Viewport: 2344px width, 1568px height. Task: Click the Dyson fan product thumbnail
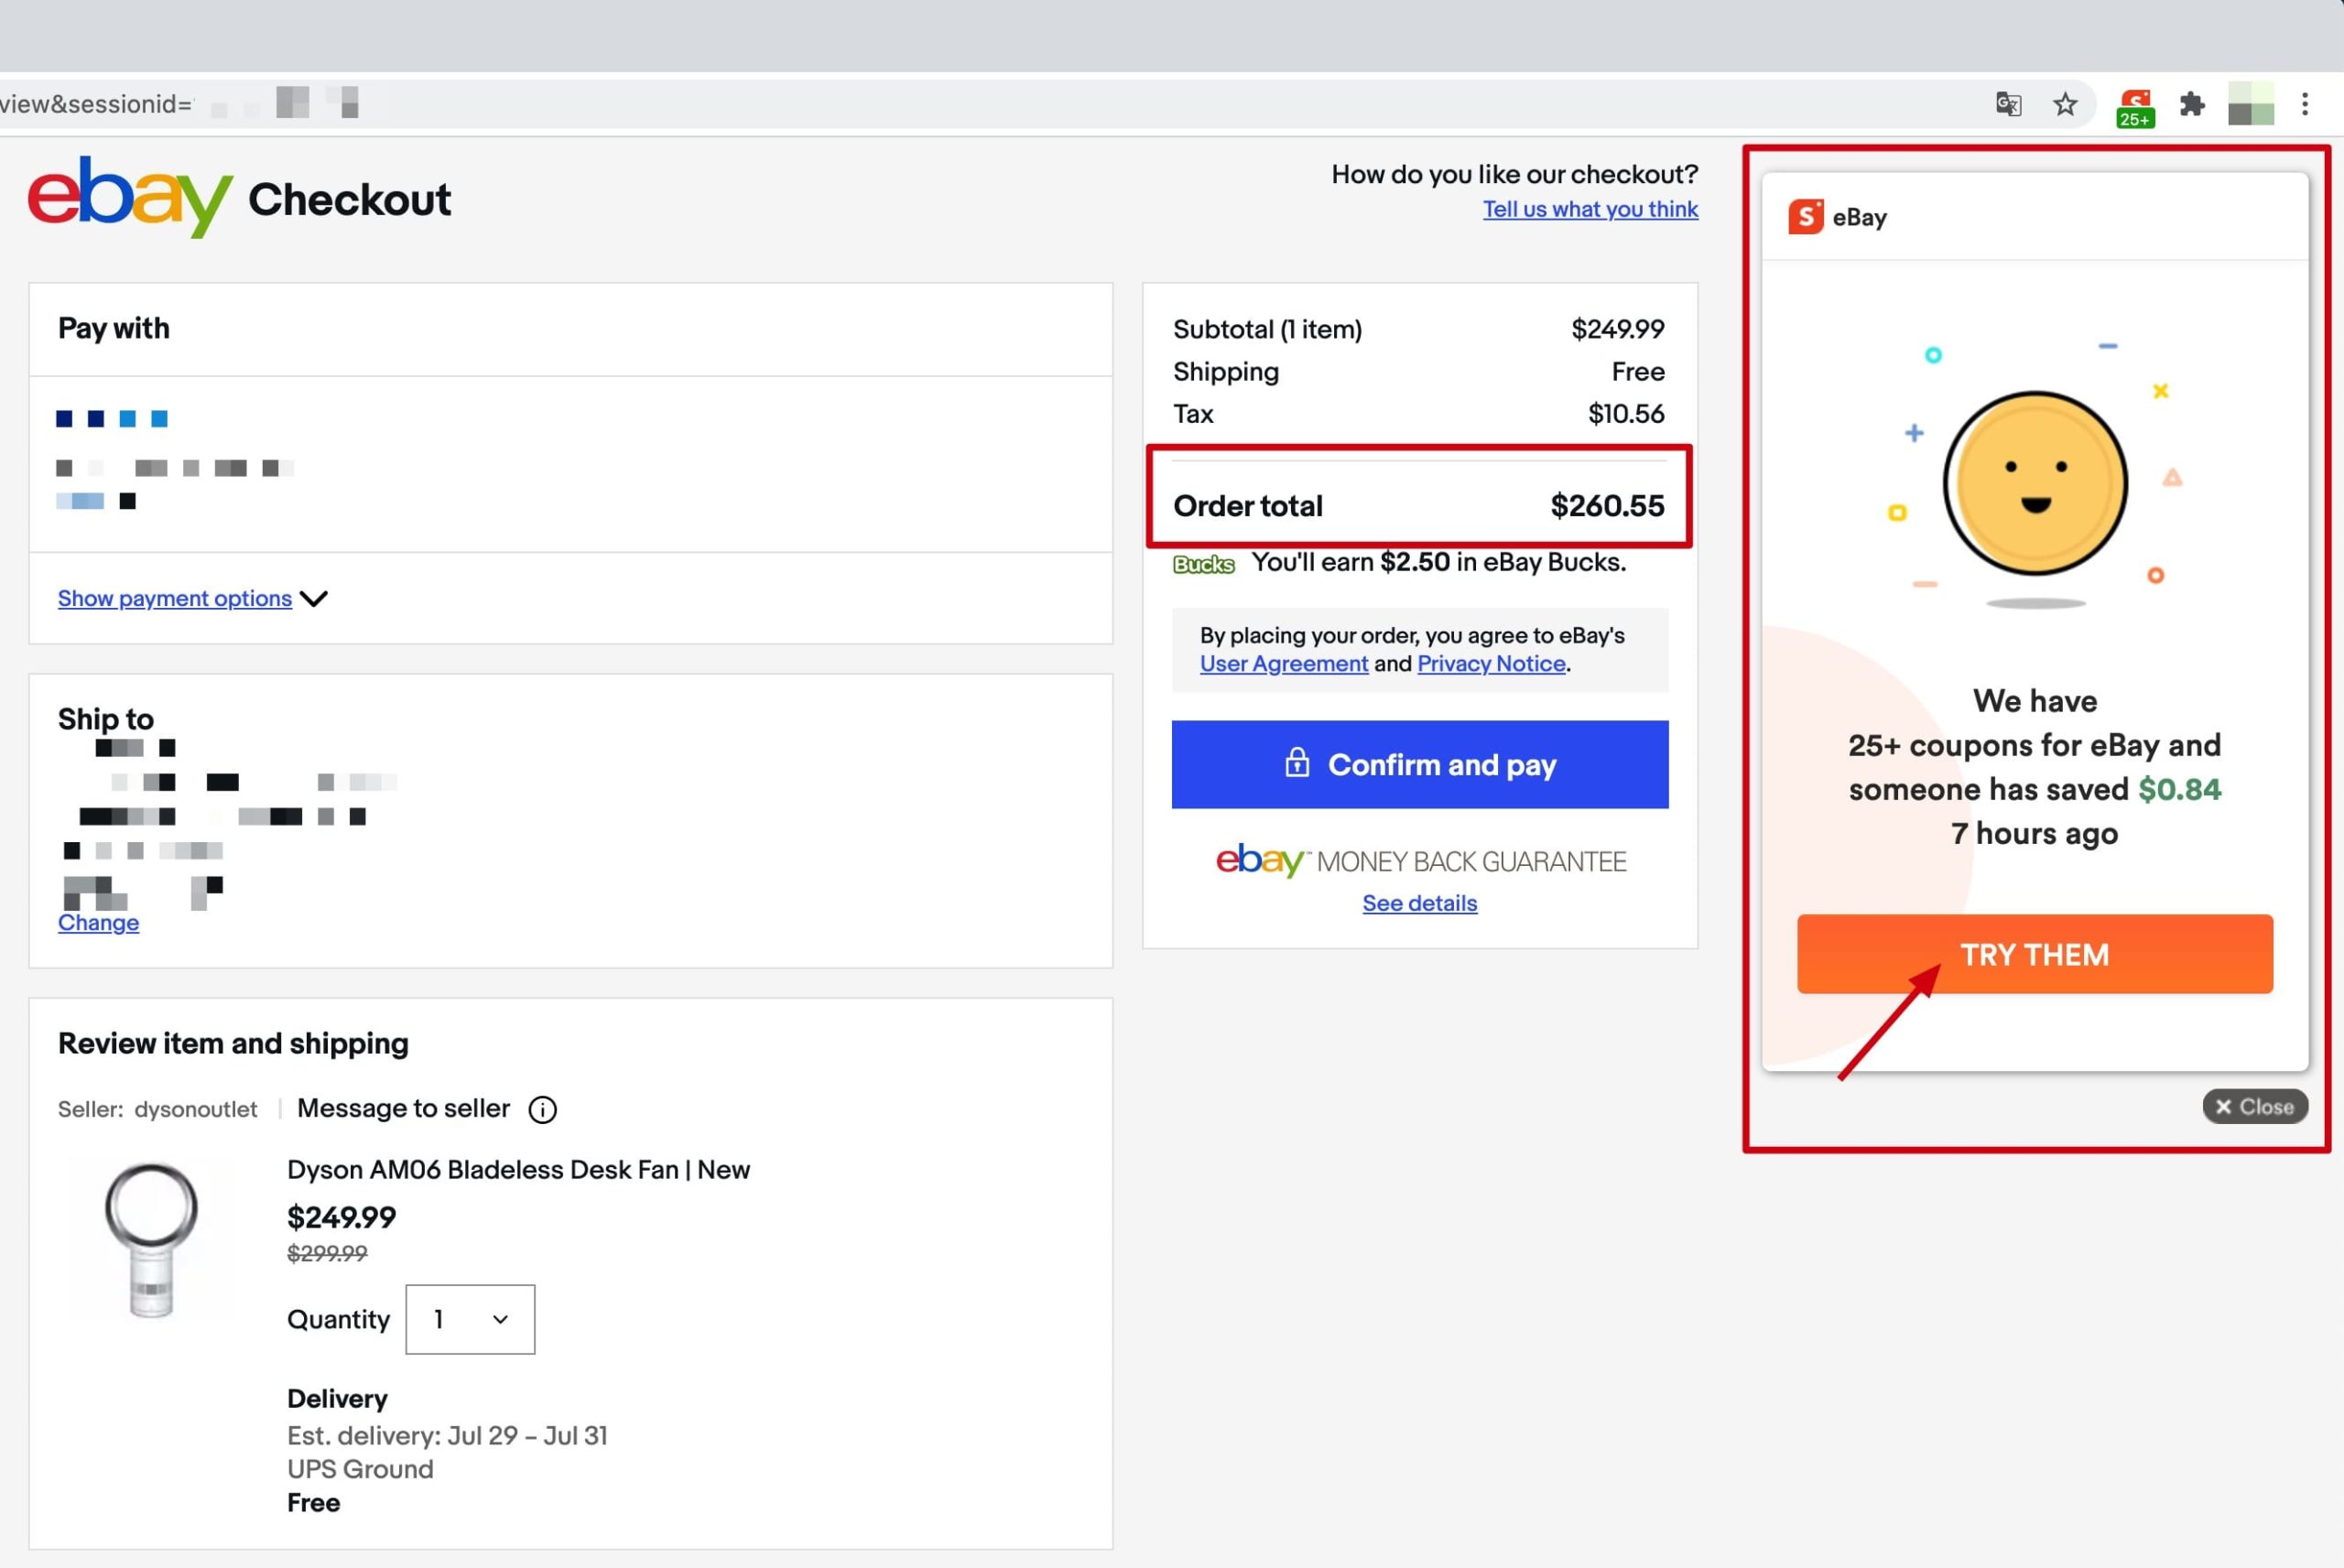151,1240
